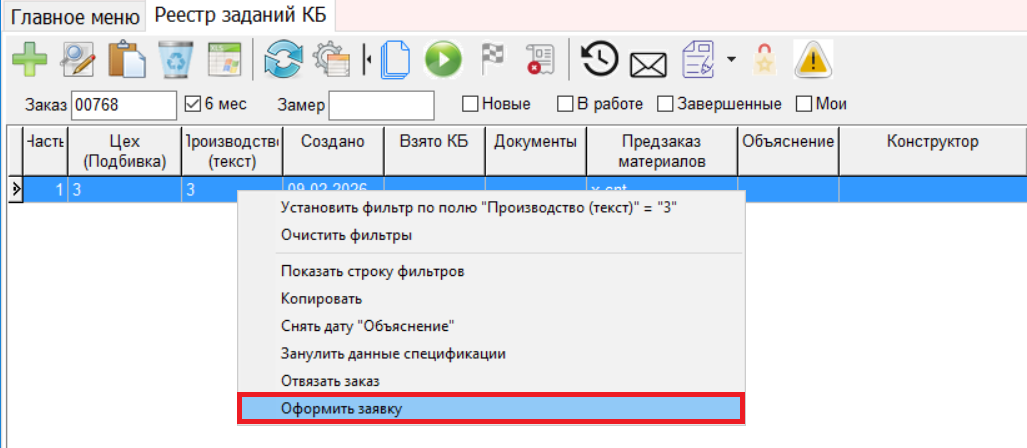Click the green plus add icon

[x=29, y=59]
